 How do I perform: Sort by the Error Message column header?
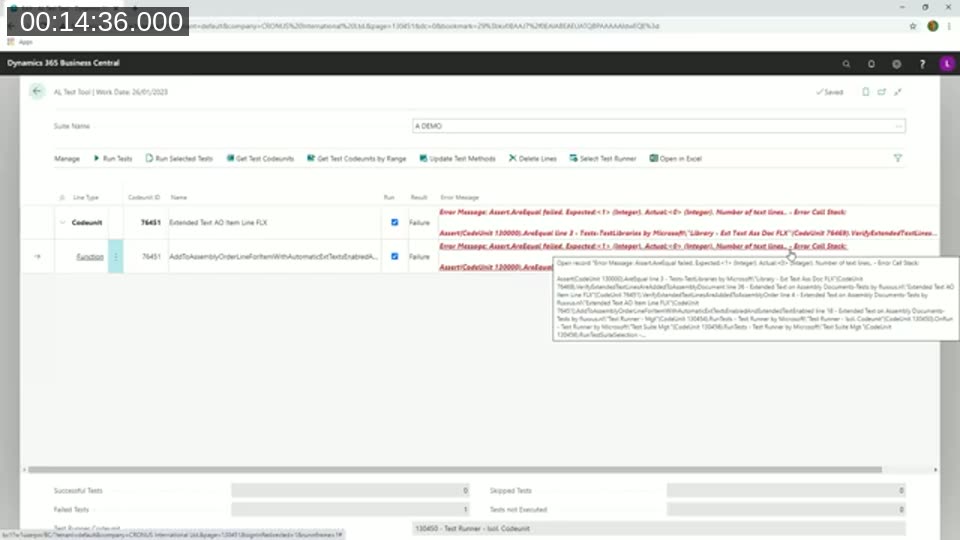point(459,198)
